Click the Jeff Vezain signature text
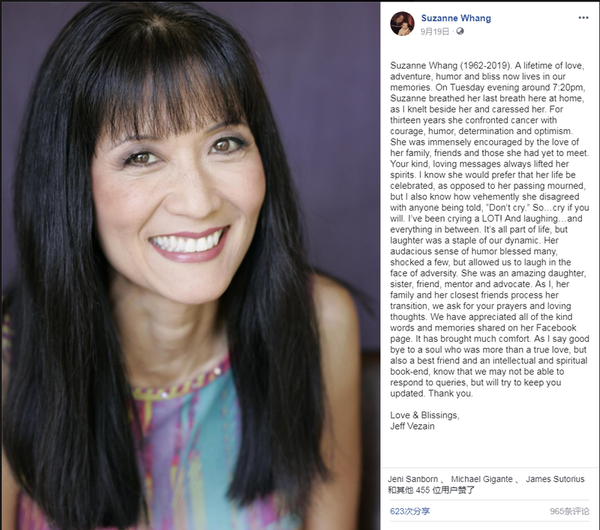600x530 pixels. coord(412,426)
